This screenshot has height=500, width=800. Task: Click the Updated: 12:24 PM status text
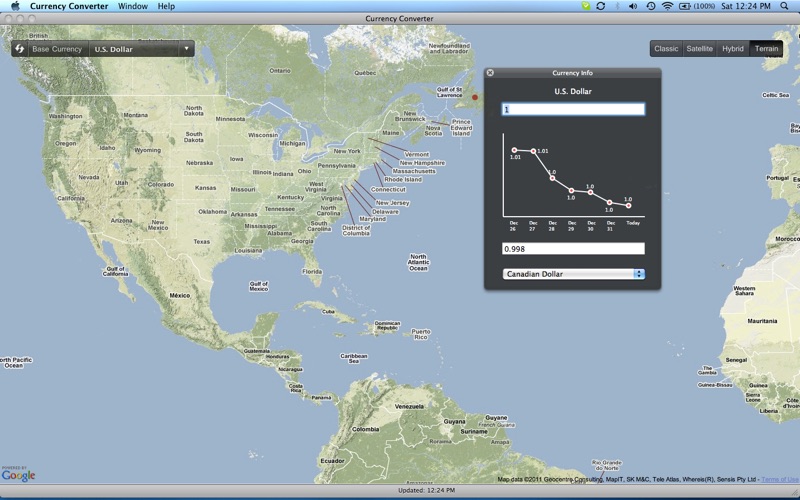[x=427, y=490]
